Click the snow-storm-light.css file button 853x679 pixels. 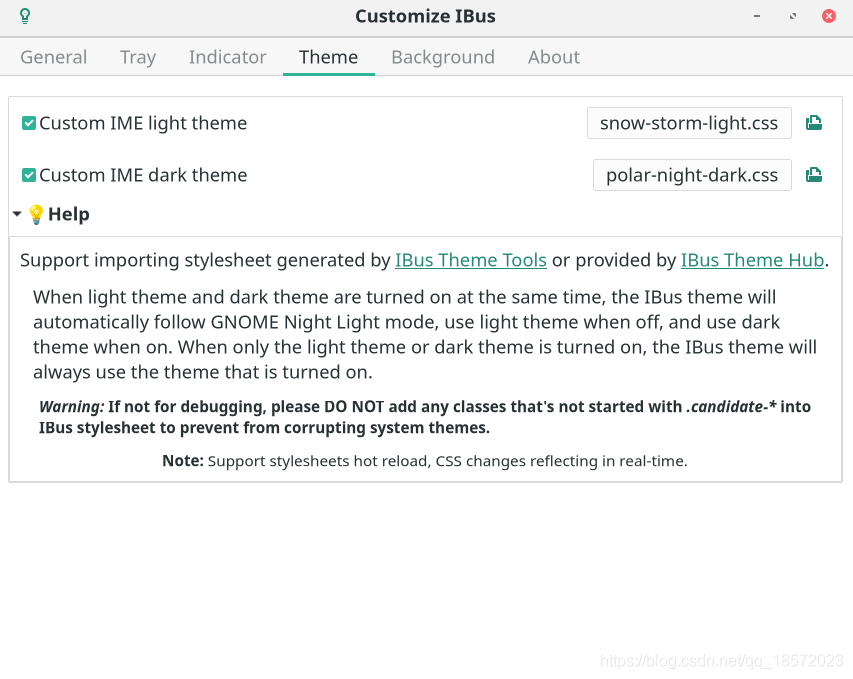click(x=689, y=123)
